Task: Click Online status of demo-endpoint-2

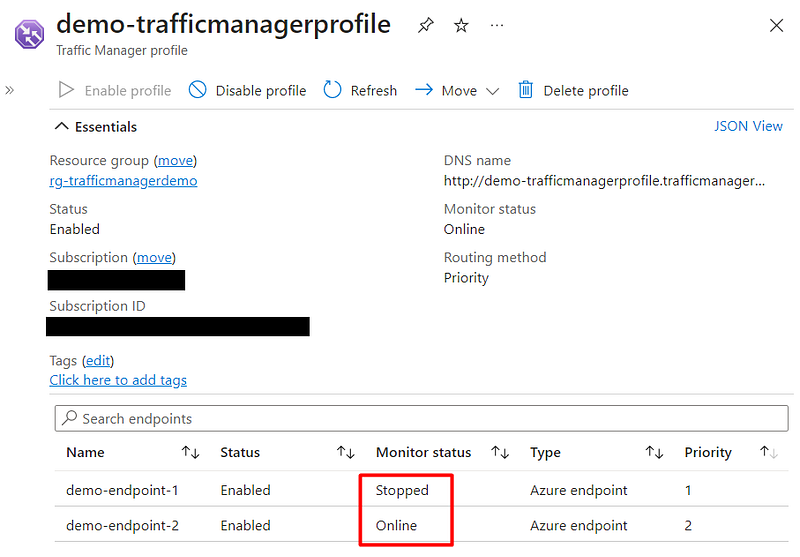Action: (x=396, y=525)
